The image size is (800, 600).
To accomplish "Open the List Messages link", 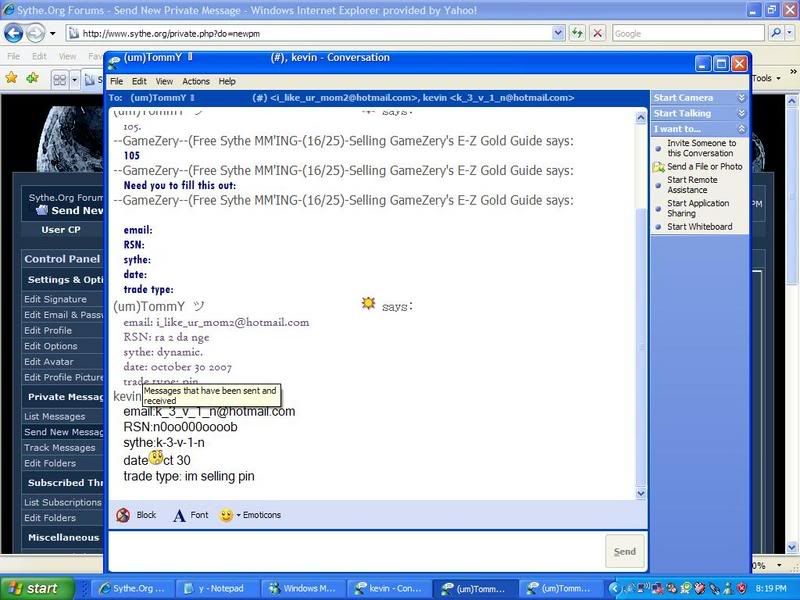I will [55, 417].
